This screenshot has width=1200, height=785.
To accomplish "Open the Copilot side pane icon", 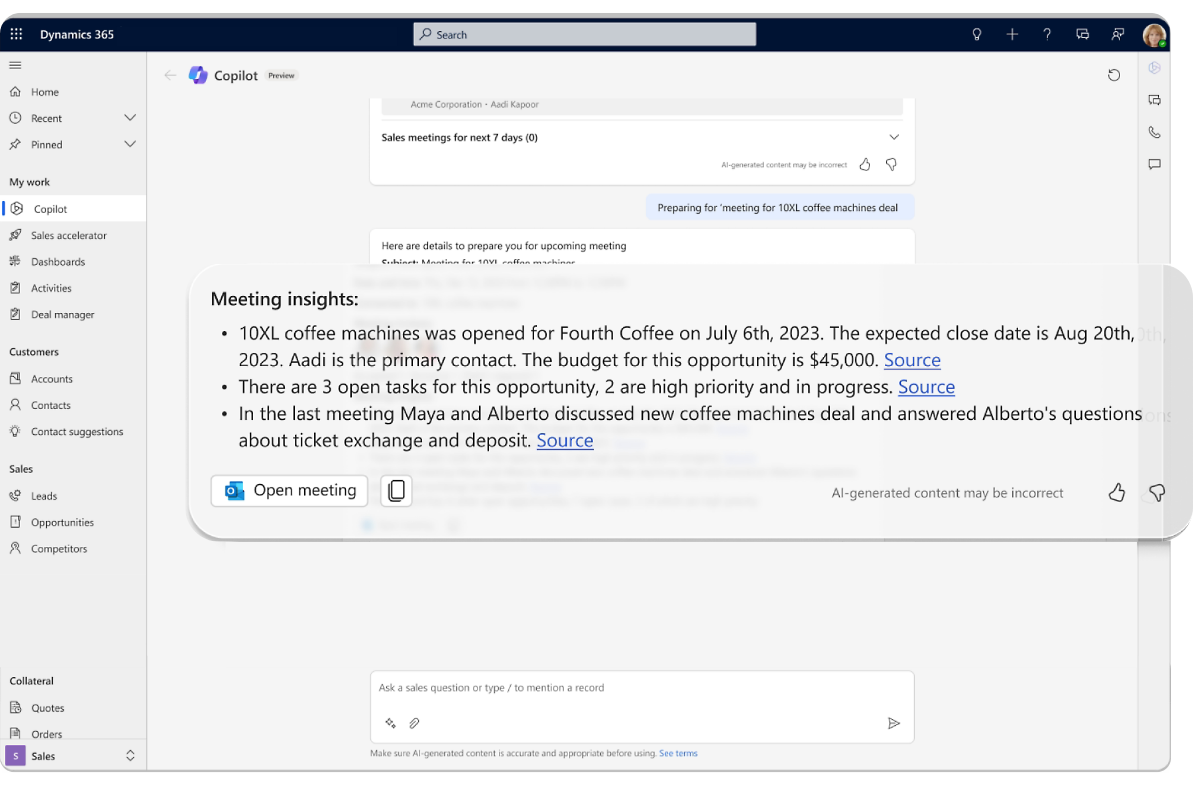I will (1154, 68).
